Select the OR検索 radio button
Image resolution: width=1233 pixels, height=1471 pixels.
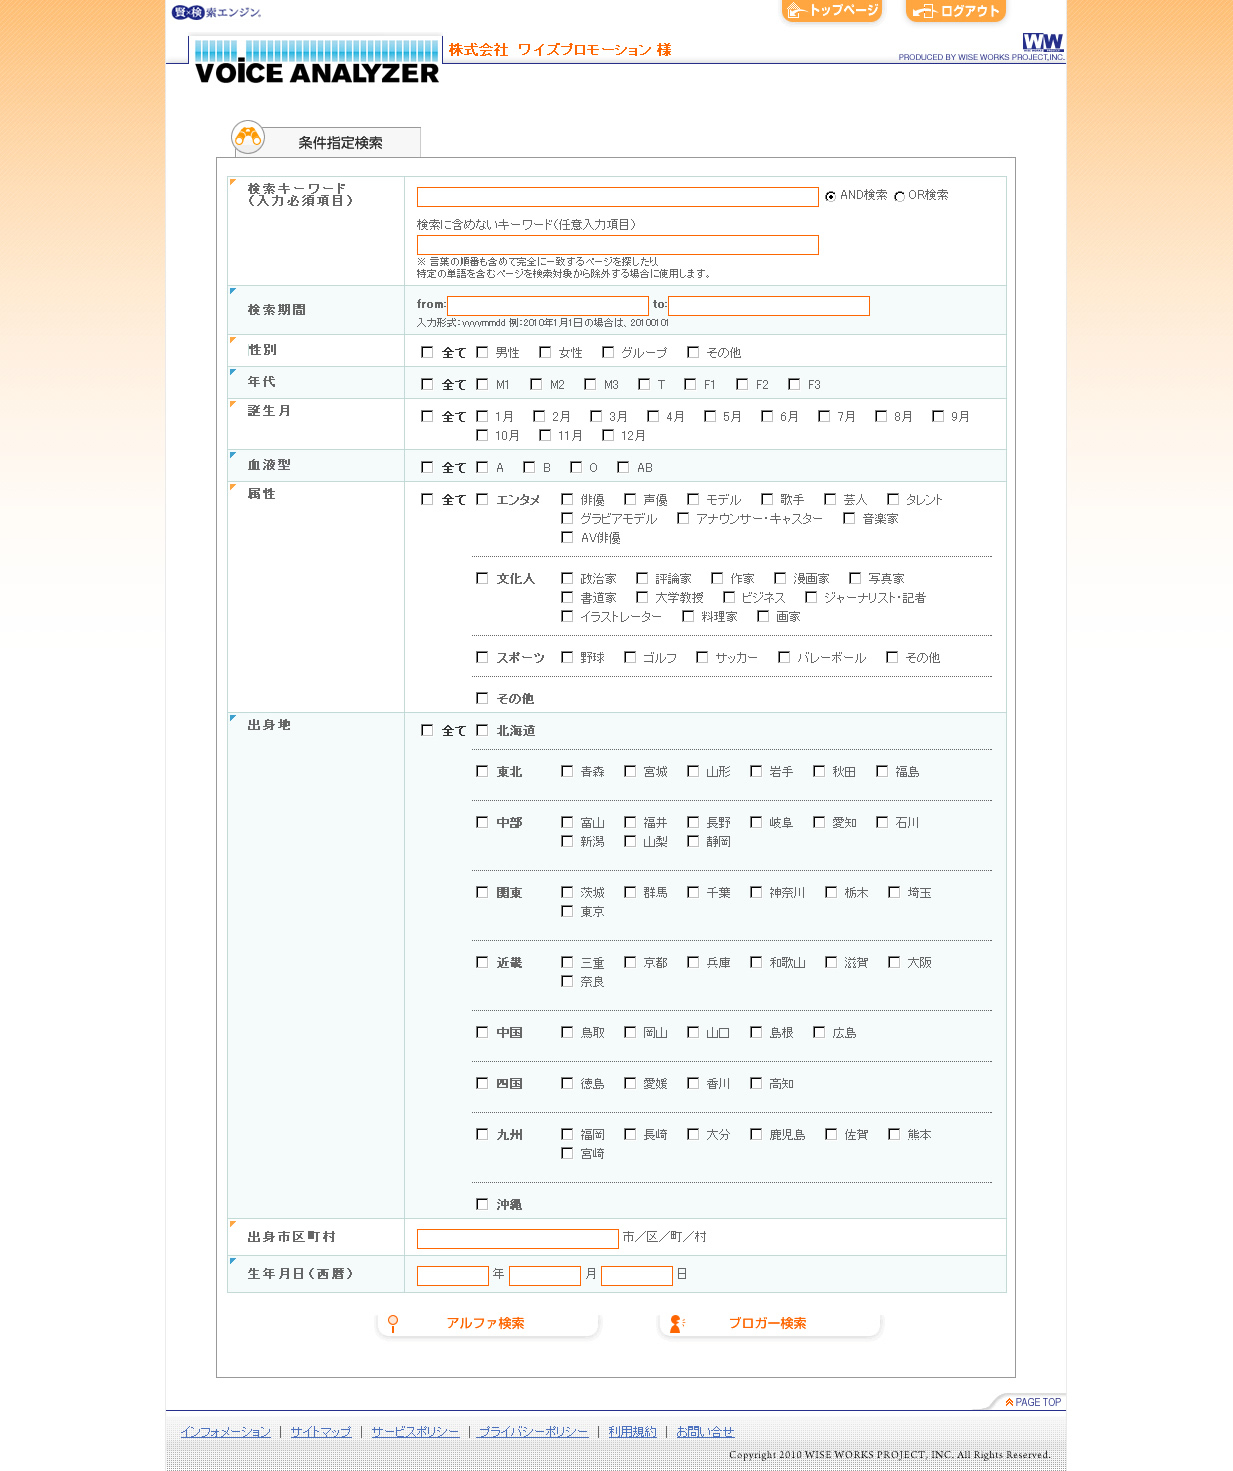point(899,197)
